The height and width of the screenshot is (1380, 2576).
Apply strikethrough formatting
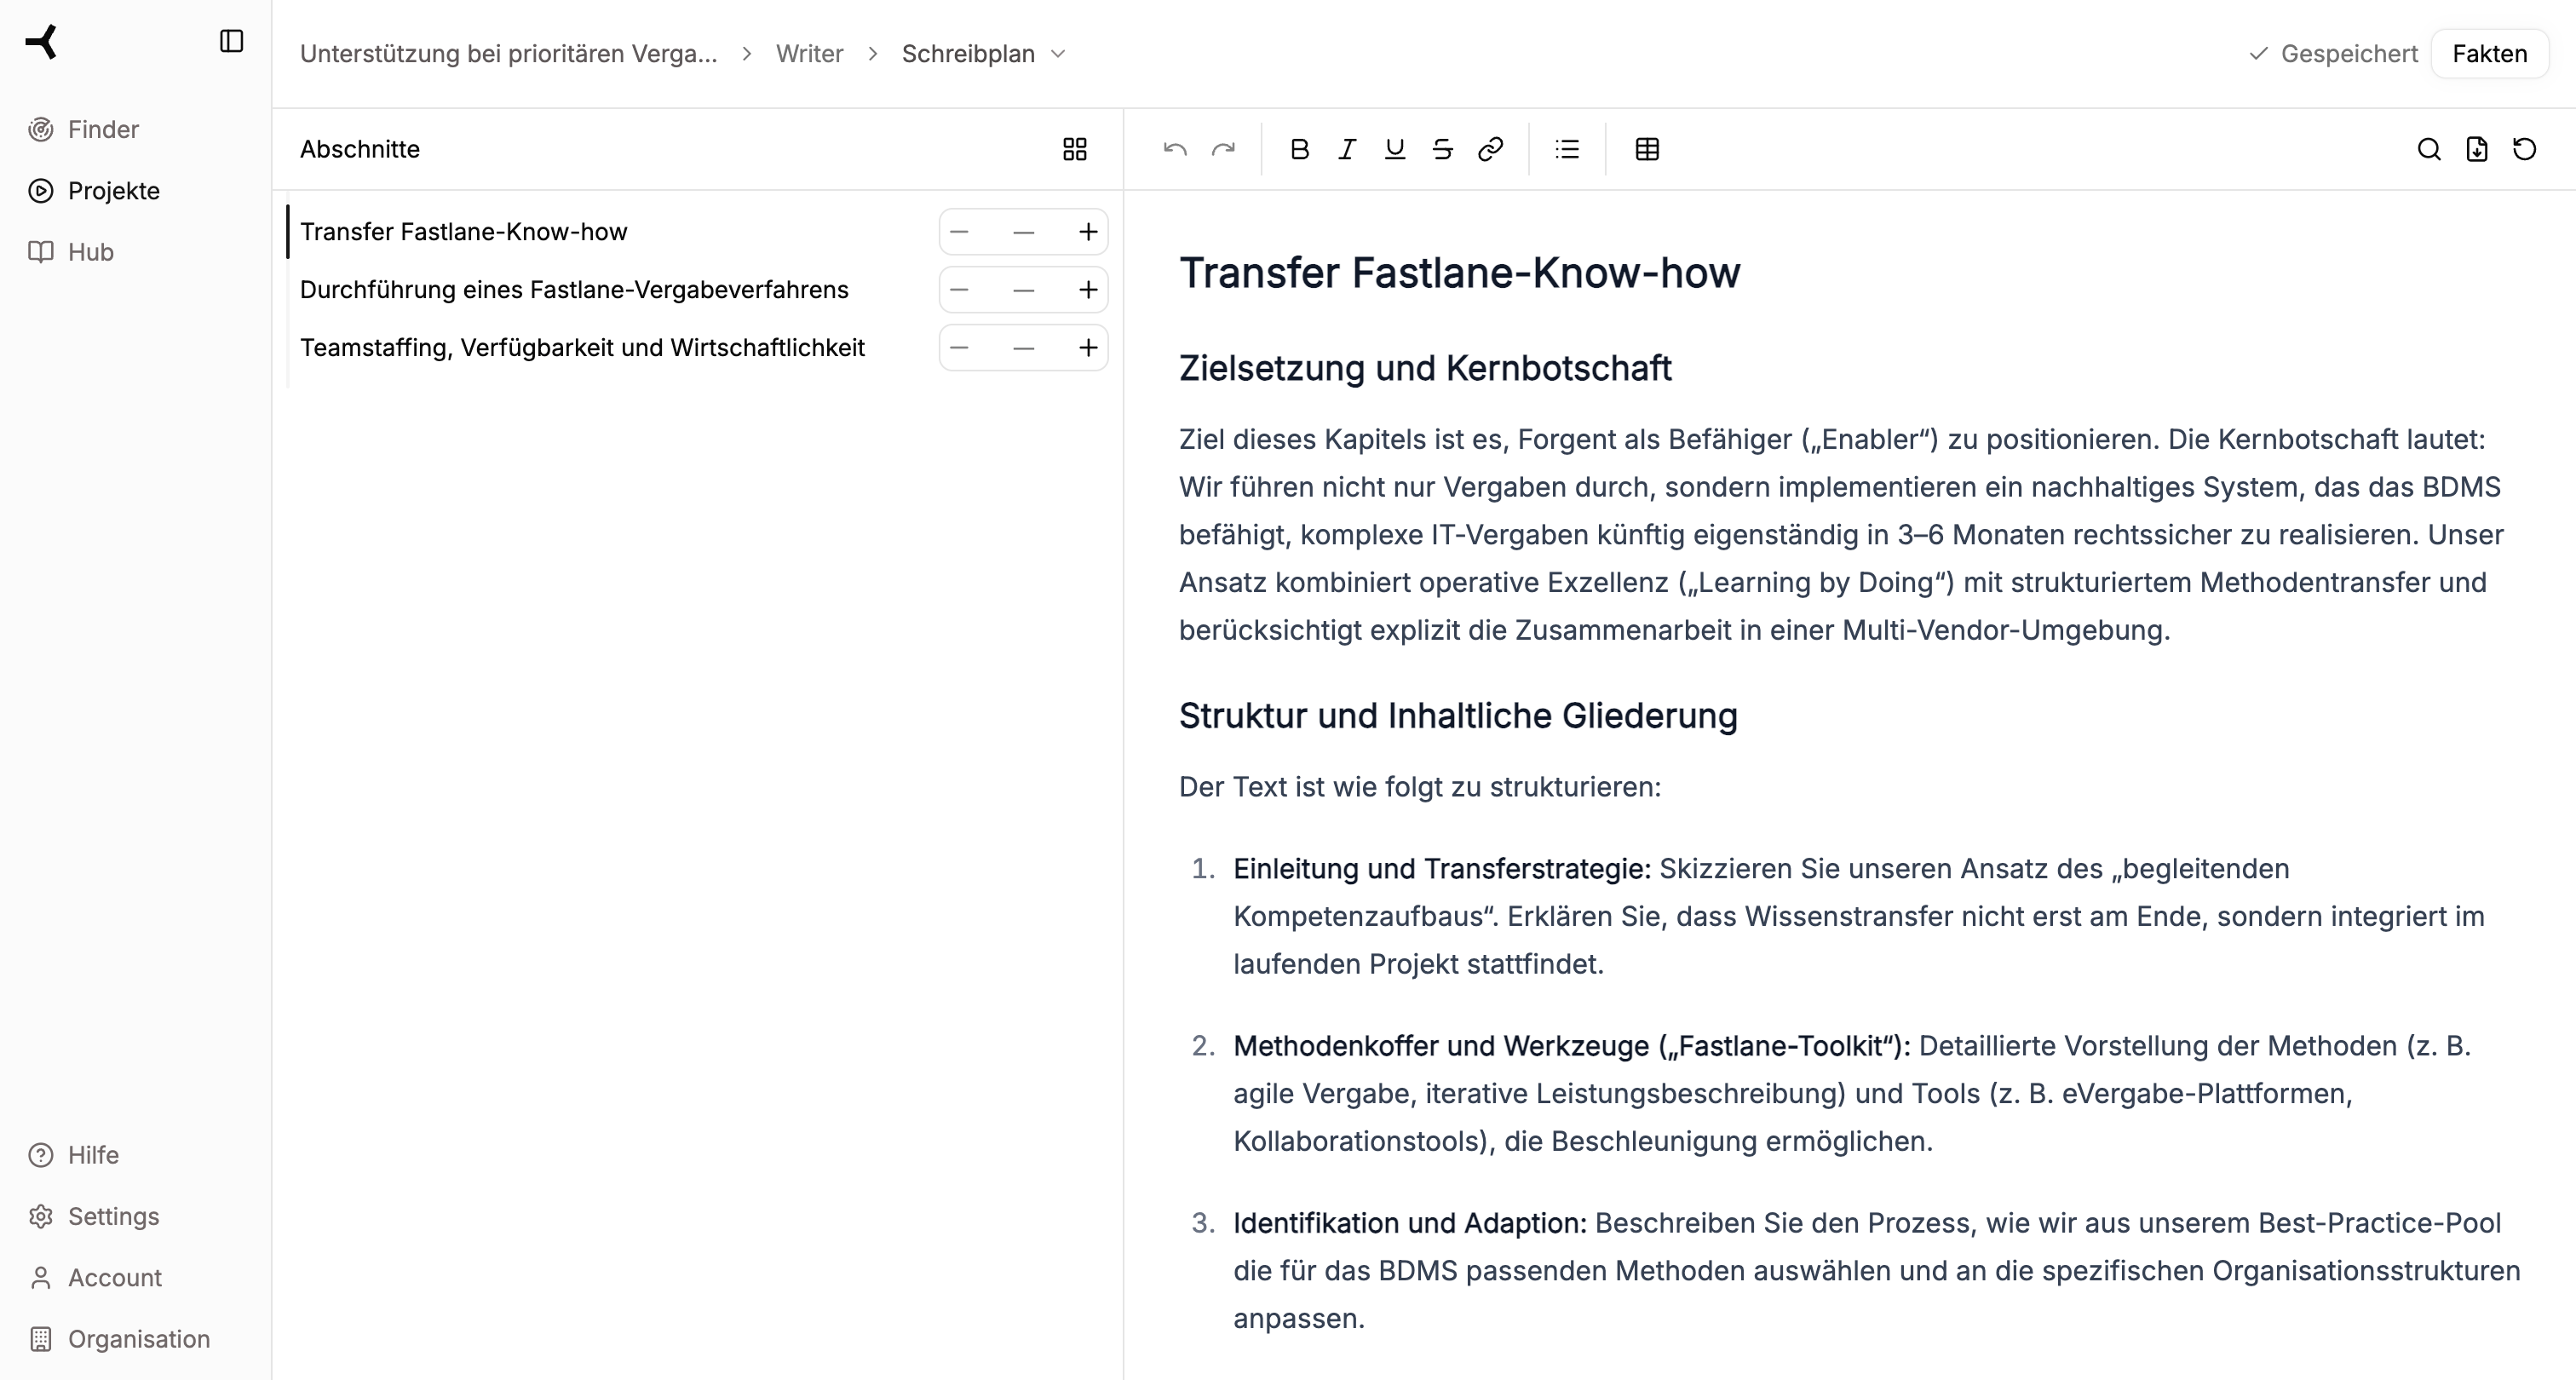tap(1443, 149)
